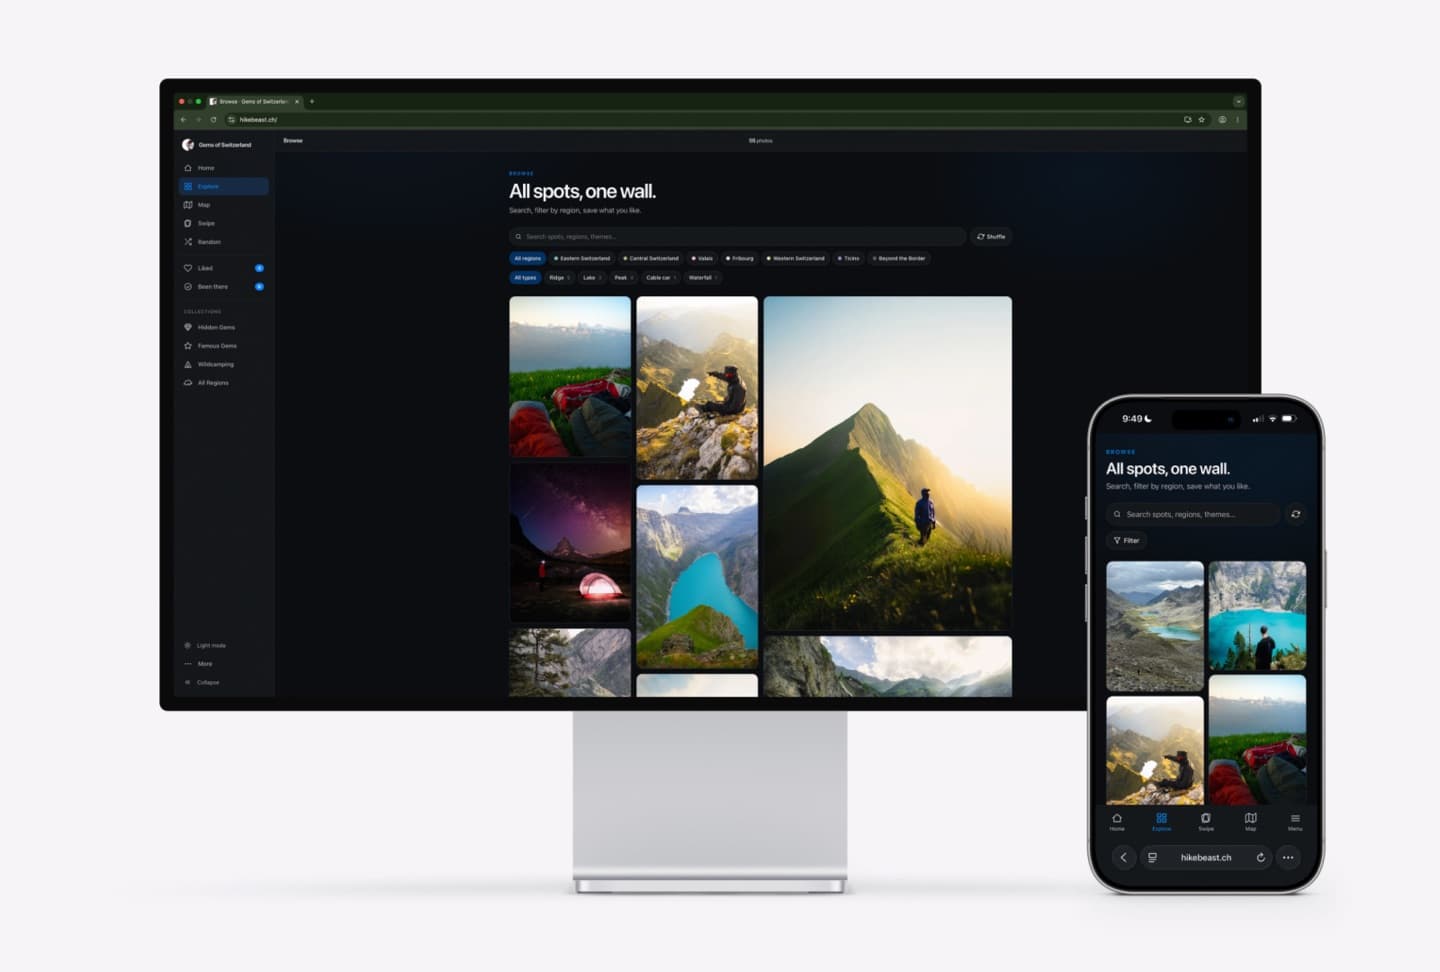
Task: Tap the Swipe icon in phone bottom bar
Action: [1206, 821]
